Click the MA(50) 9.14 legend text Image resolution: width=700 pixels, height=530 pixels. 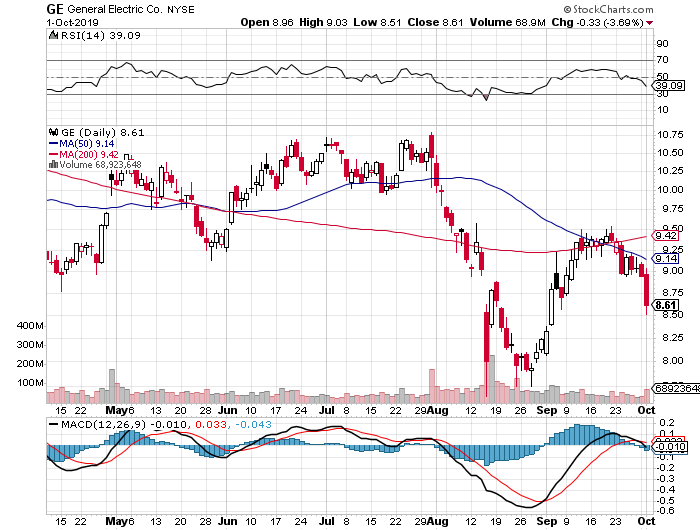click(x=87, y=143)
